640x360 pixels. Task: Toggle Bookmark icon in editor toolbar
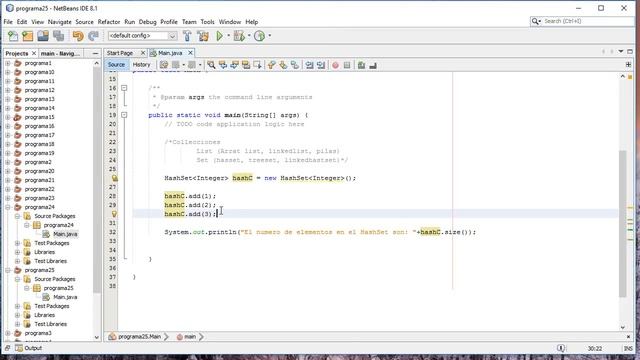tap(294, 65)
